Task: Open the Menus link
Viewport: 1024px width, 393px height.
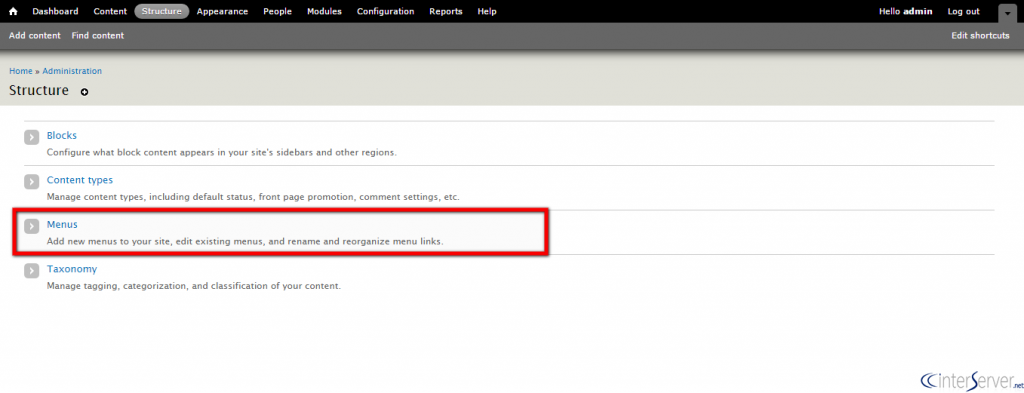Action: 62,224
